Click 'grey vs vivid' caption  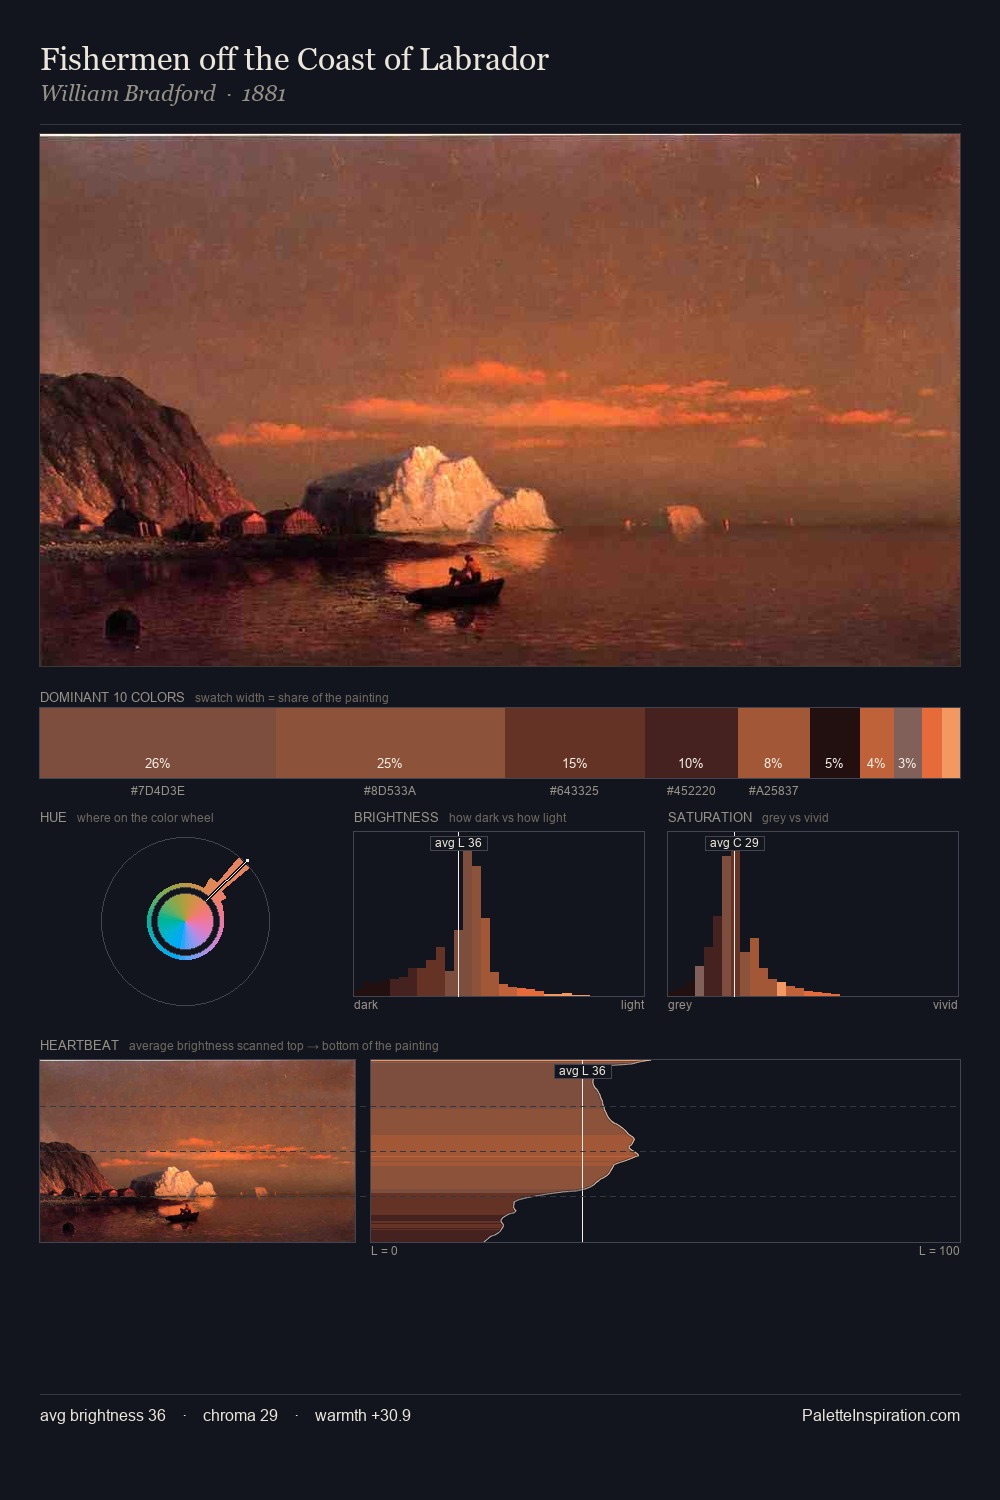click(795, 818)
